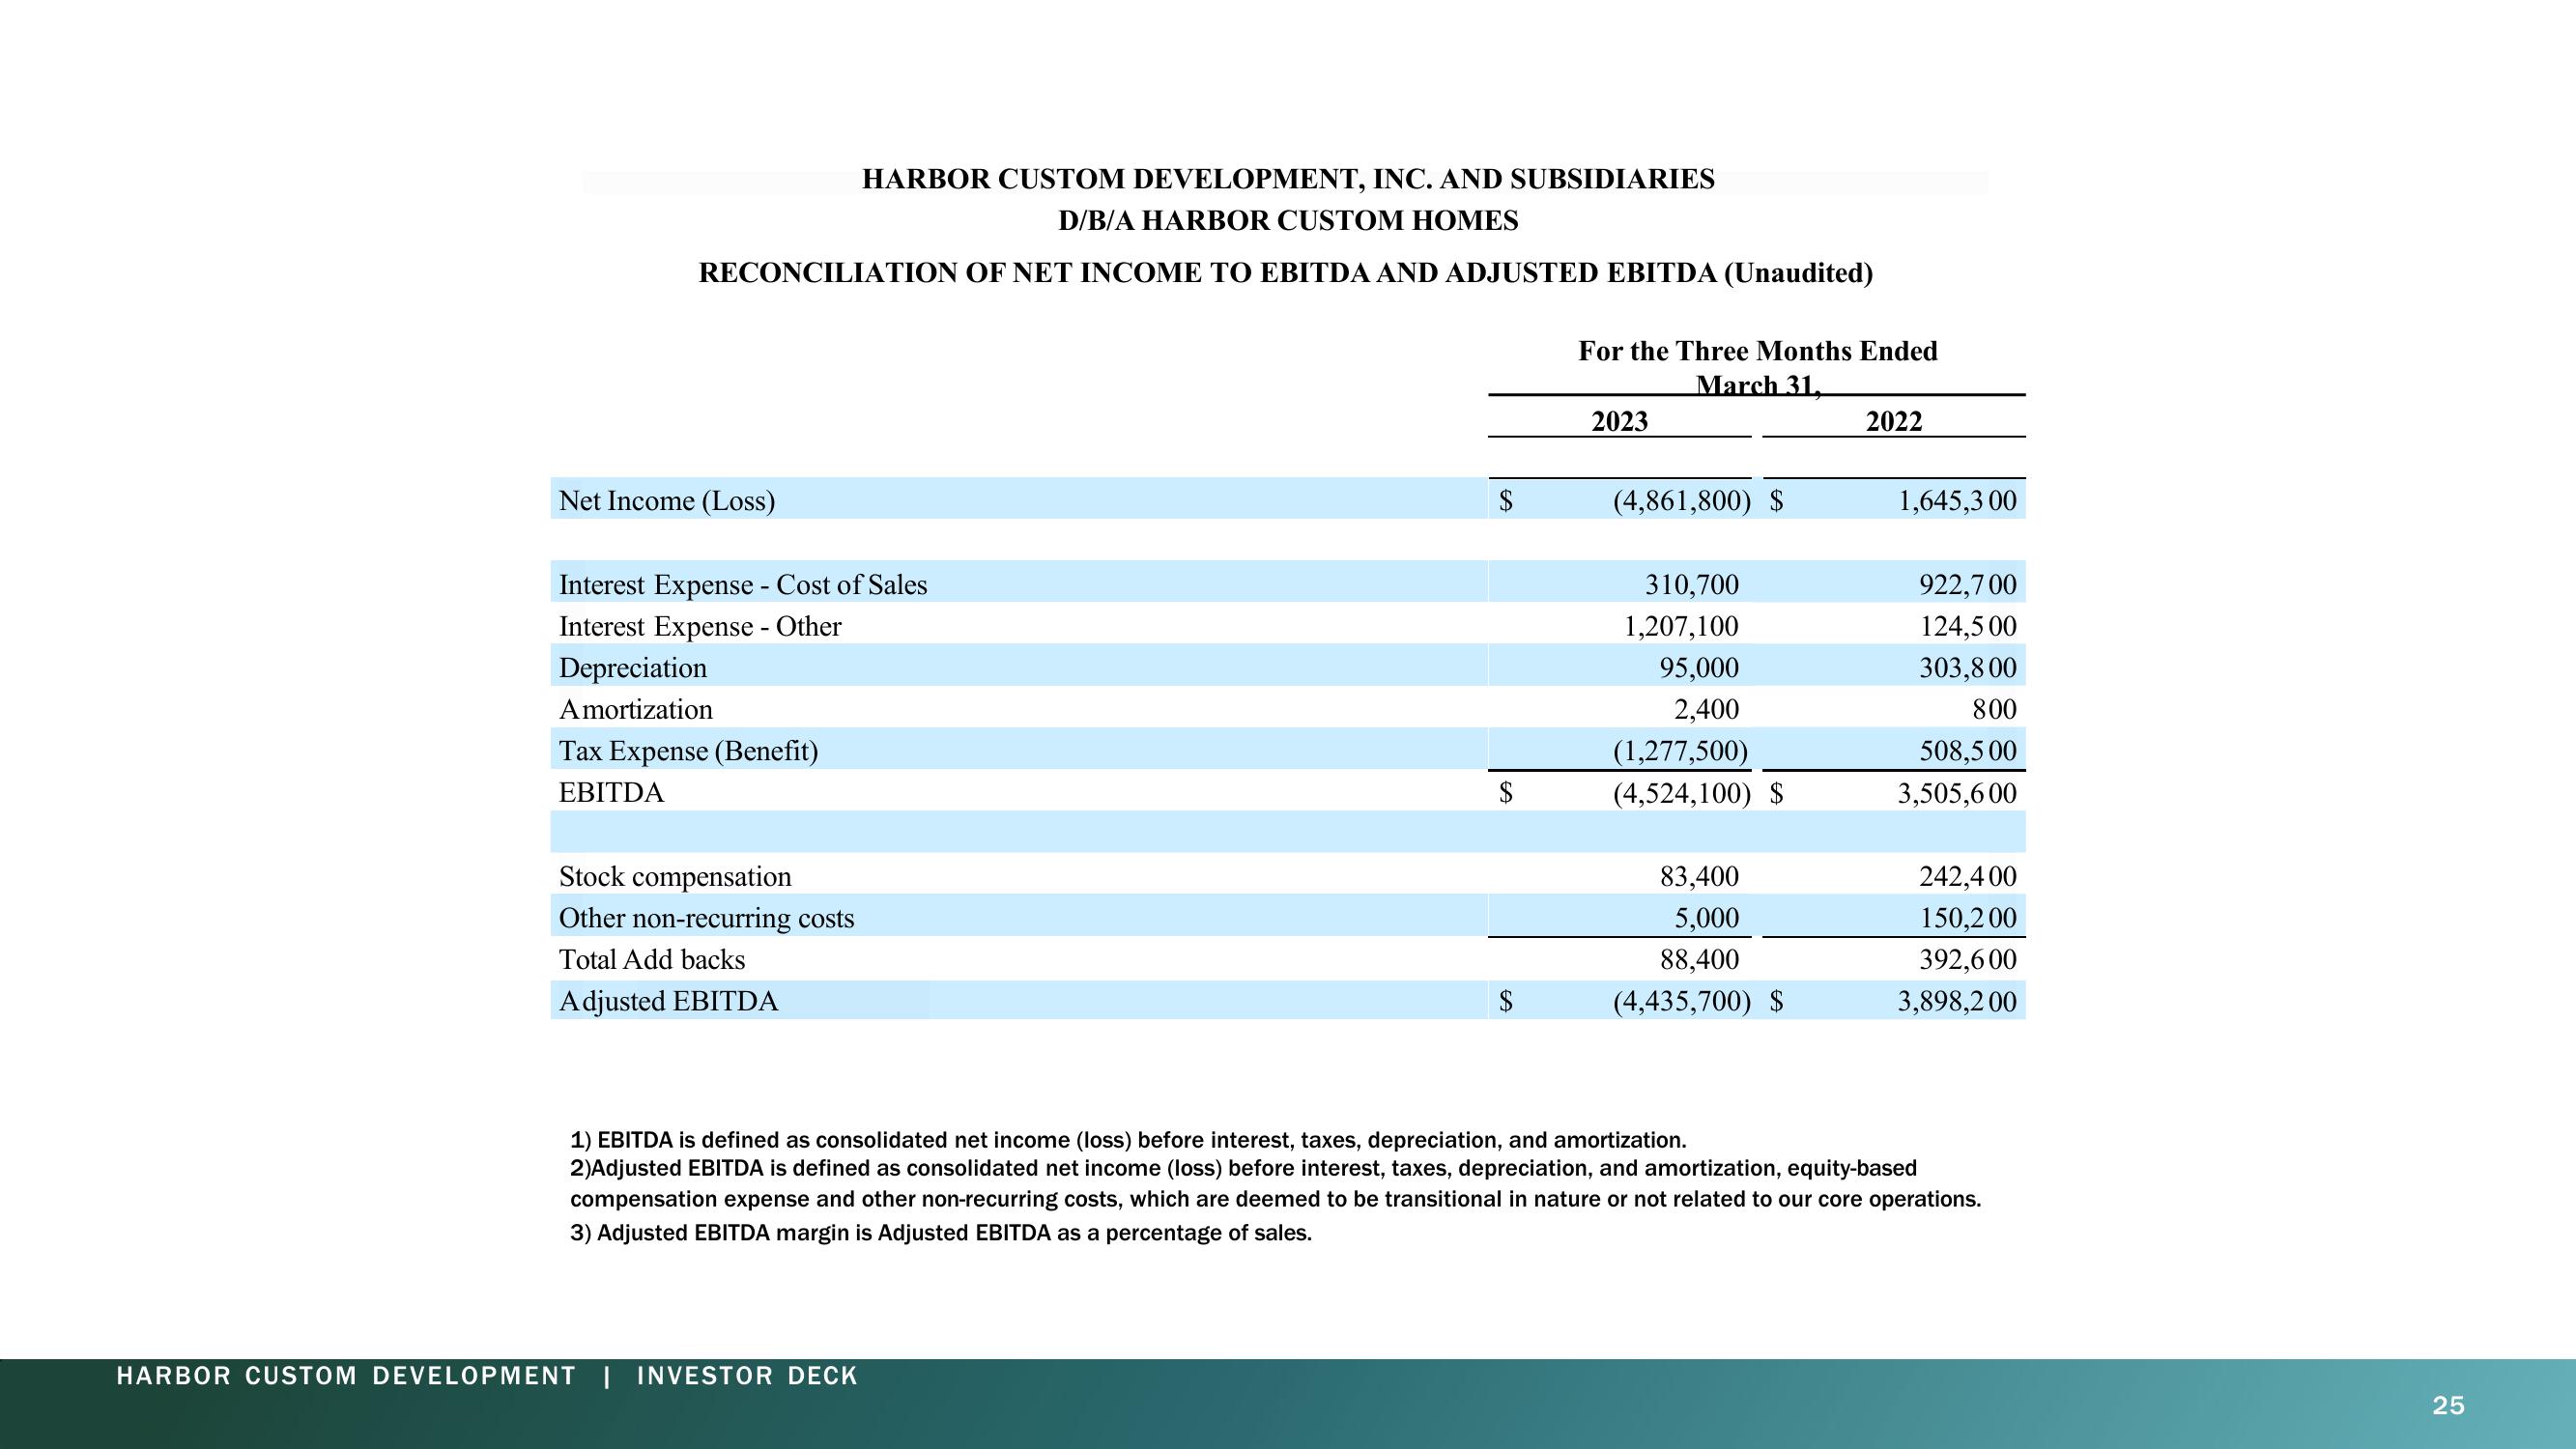
Task: Click footnote 3 about Adjusted EBITDA margin
Action: (x=941, y=1233)
